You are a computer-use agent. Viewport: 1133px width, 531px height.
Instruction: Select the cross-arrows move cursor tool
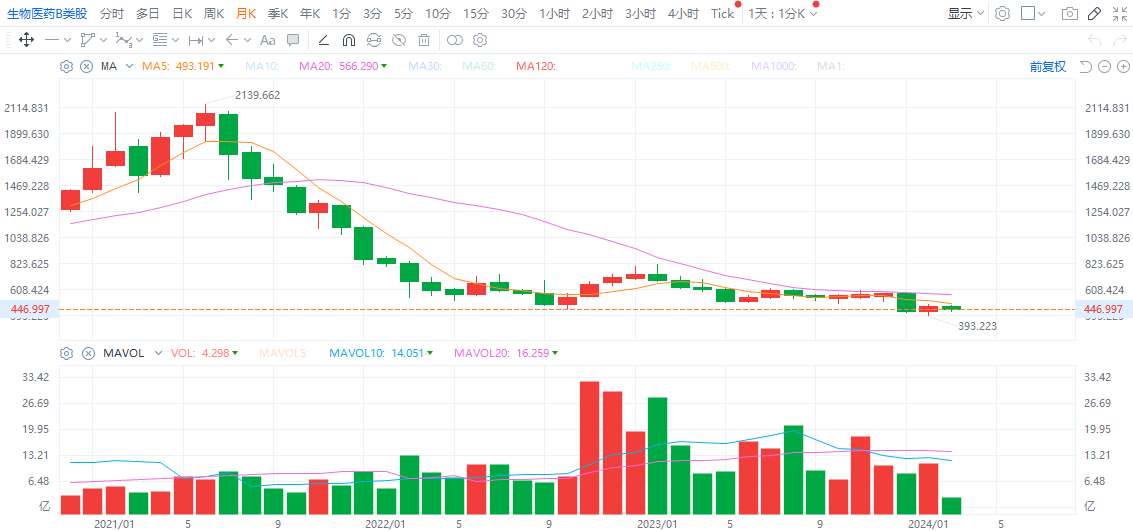coord(27,40)
